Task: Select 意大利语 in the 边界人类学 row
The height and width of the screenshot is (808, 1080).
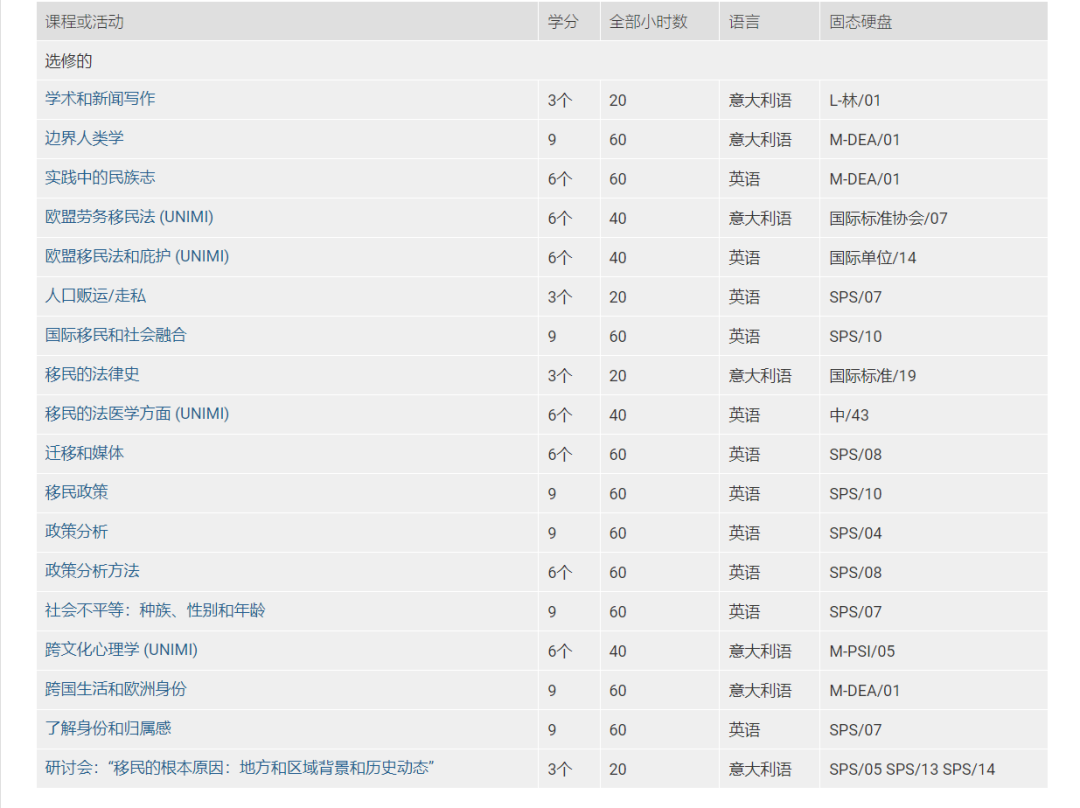Action: pos(760,140)
